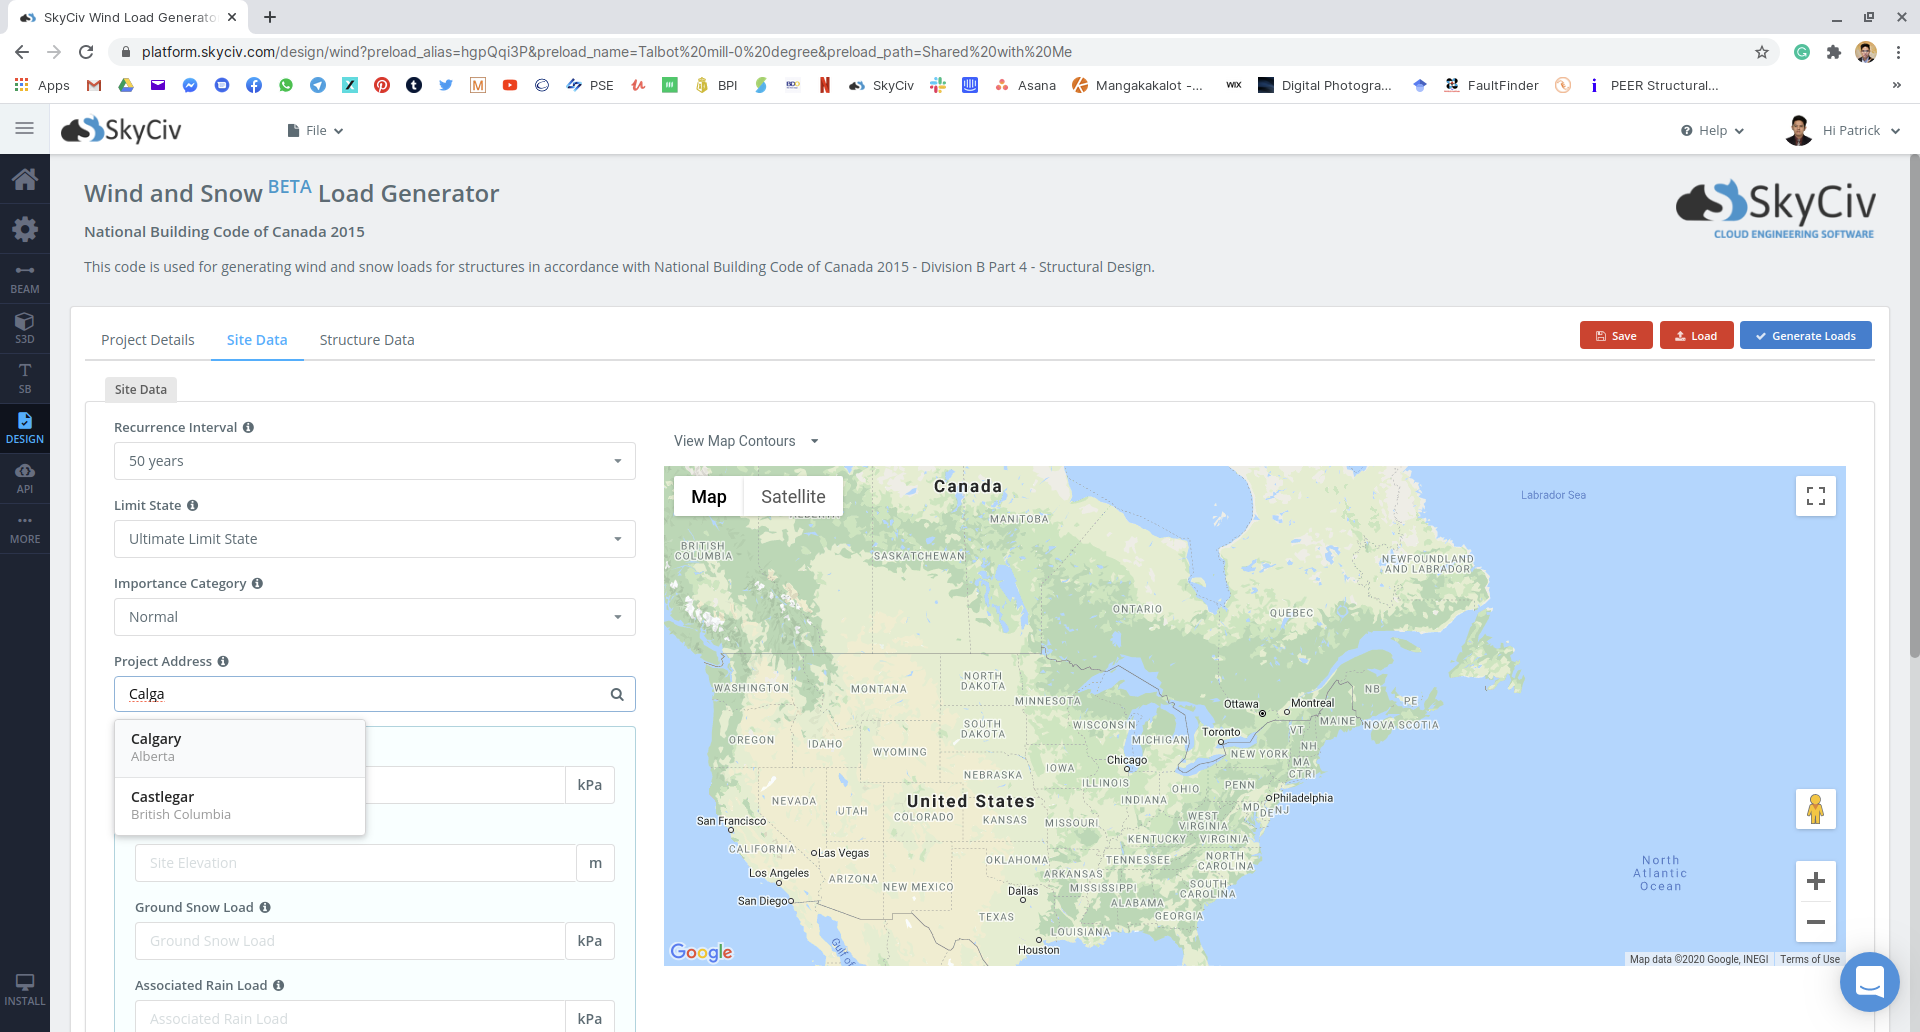
Task: Open the File menu
Action: pyautogui.click(x=316, y=131)
